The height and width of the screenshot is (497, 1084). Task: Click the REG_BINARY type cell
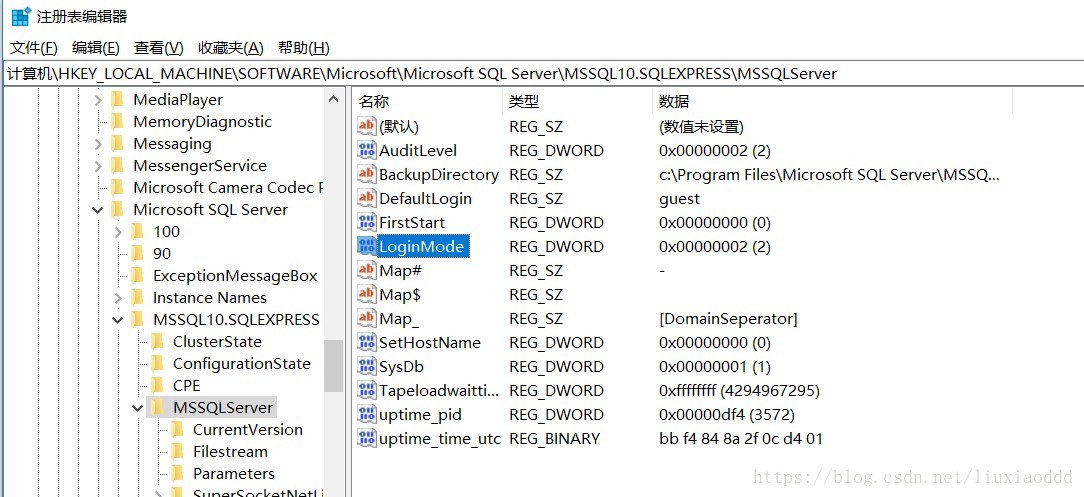pyautogui.click(x=554, y=438)
